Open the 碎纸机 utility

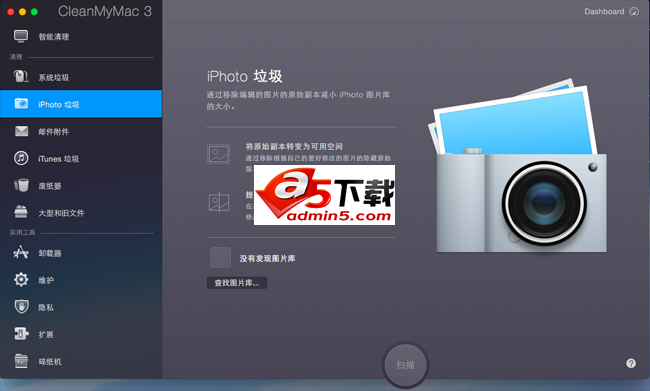tap(81, 362)
